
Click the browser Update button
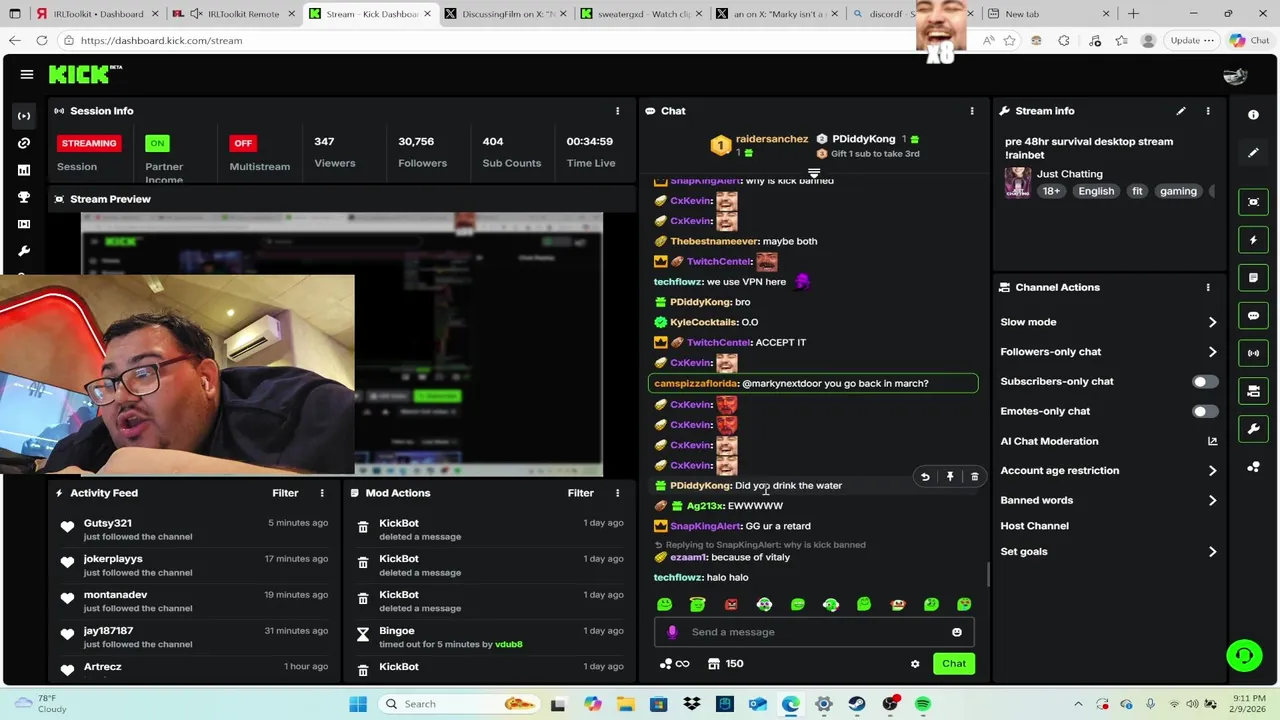tap(1192, 41)
